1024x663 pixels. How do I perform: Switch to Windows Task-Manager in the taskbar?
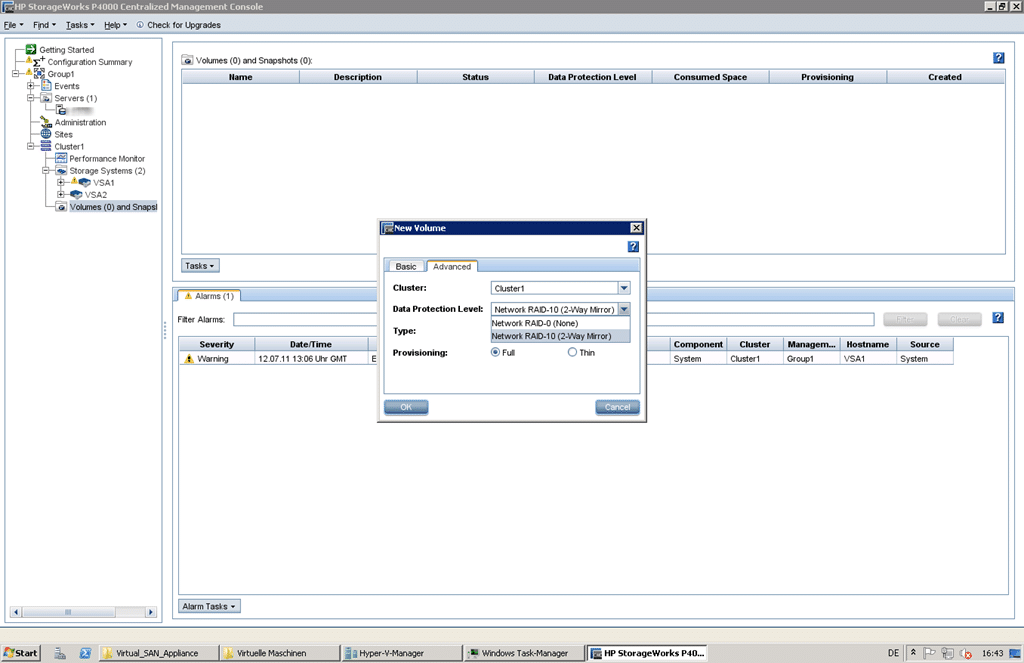(524, 653)
